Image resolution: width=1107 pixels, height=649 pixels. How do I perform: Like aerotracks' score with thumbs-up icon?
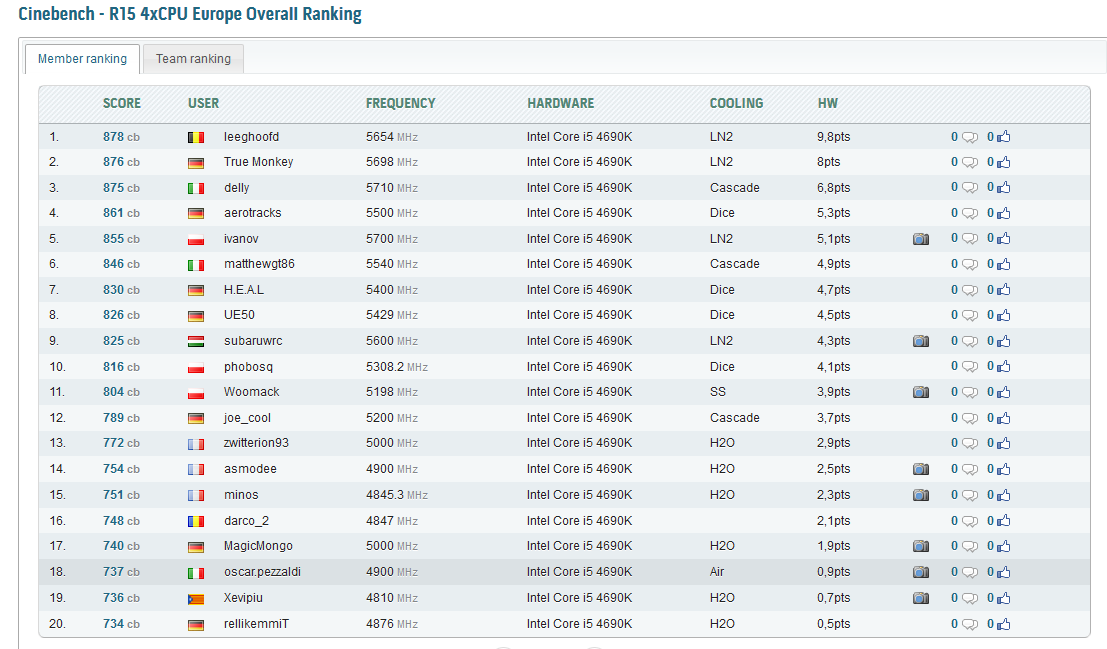[1004, 213]
